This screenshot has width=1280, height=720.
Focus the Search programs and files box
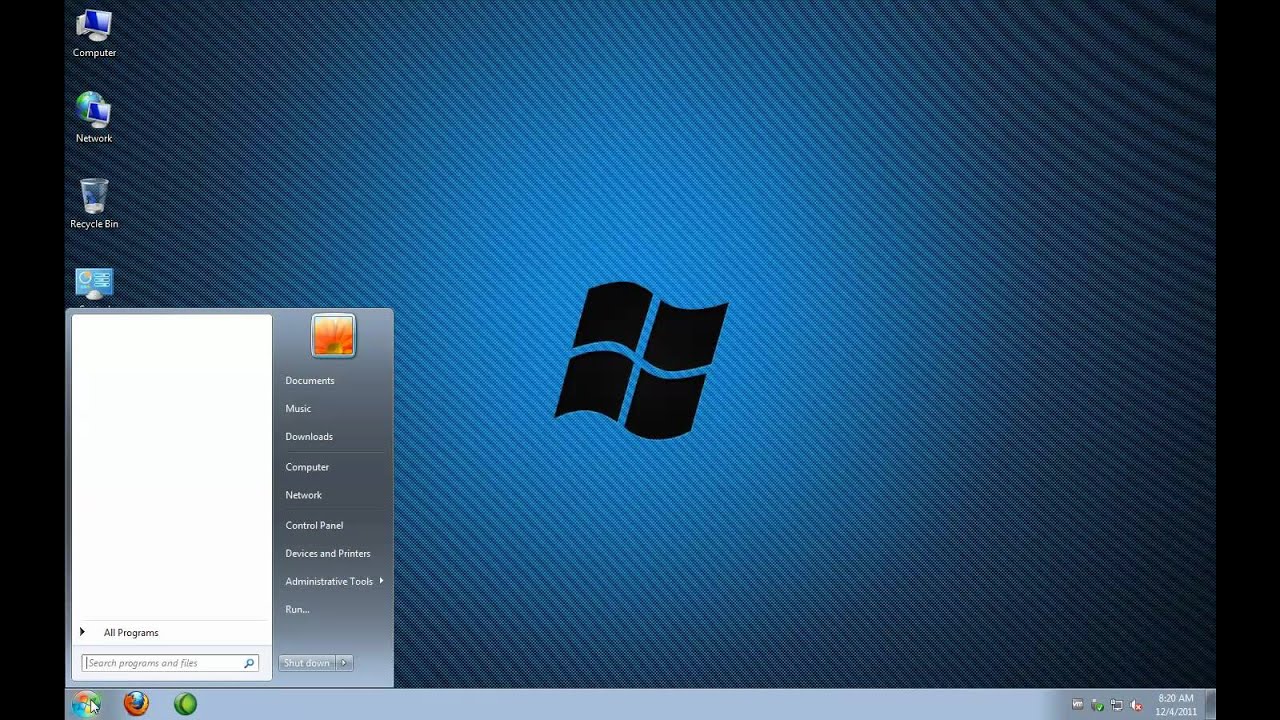tap(170, 663)
